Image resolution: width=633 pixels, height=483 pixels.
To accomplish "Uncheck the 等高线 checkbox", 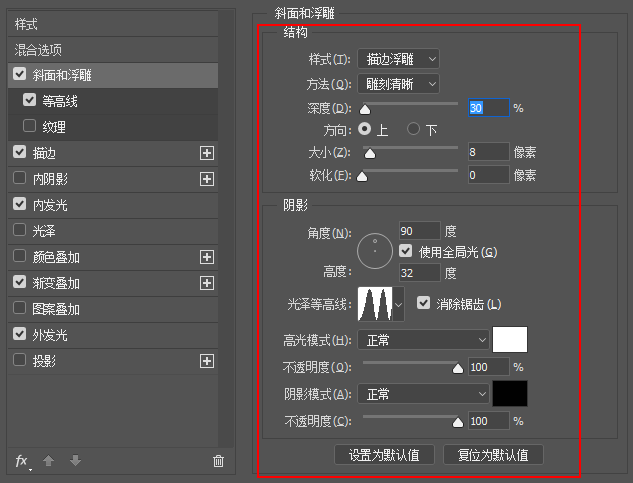I will (x=29, y=100).
